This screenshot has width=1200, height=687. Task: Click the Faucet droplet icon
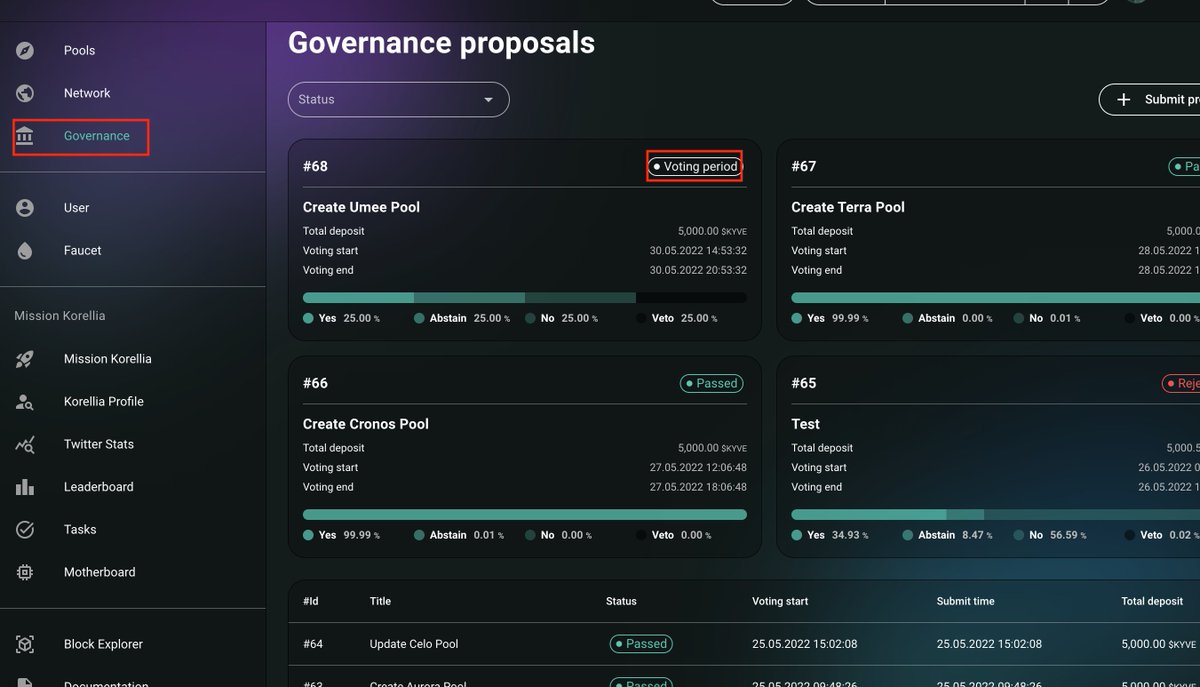[x=25, y=251]
